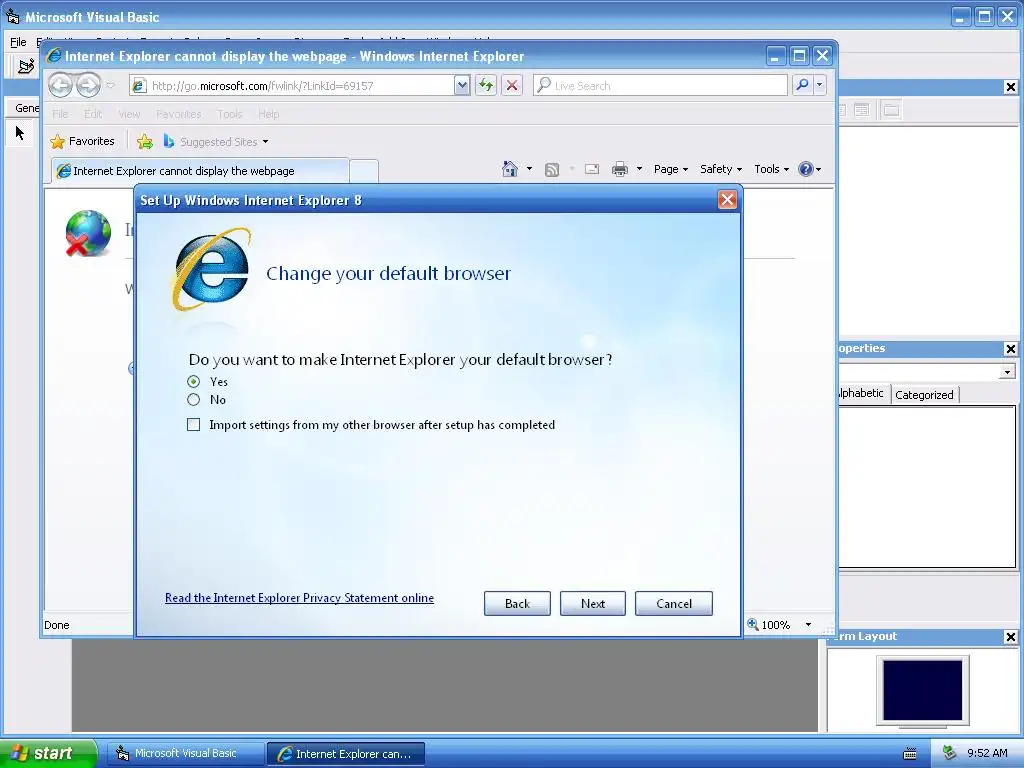
Task: Open the Help menu in IE
Action: pyautogui.click(x=268, y=114)
